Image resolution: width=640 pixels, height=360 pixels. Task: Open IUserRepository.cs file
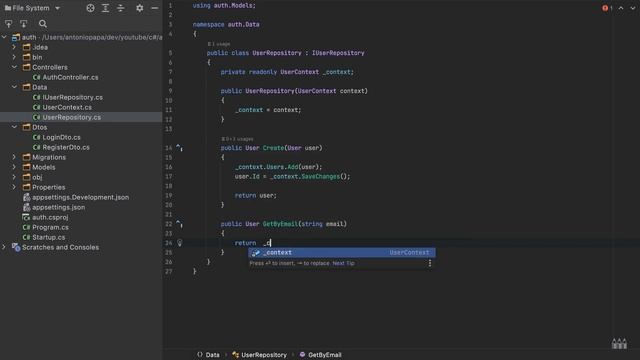73,97
